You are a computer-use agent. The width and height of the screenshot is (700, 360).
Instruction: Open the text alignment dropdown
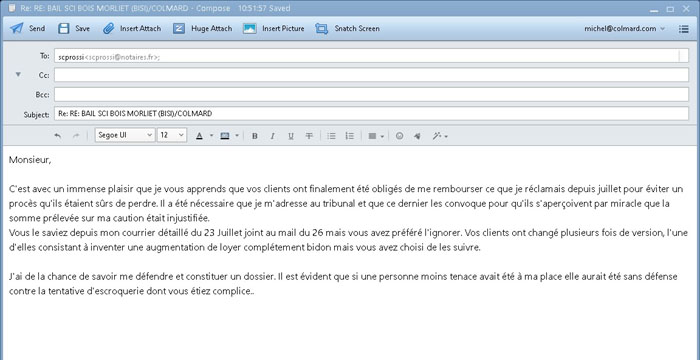[376, 136]
